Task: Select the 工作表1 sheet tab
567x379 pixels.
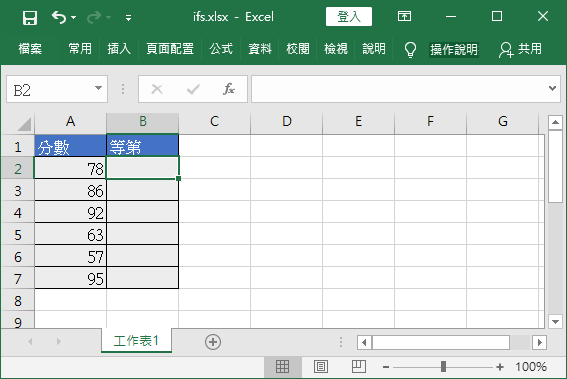Action: point(136,340)
